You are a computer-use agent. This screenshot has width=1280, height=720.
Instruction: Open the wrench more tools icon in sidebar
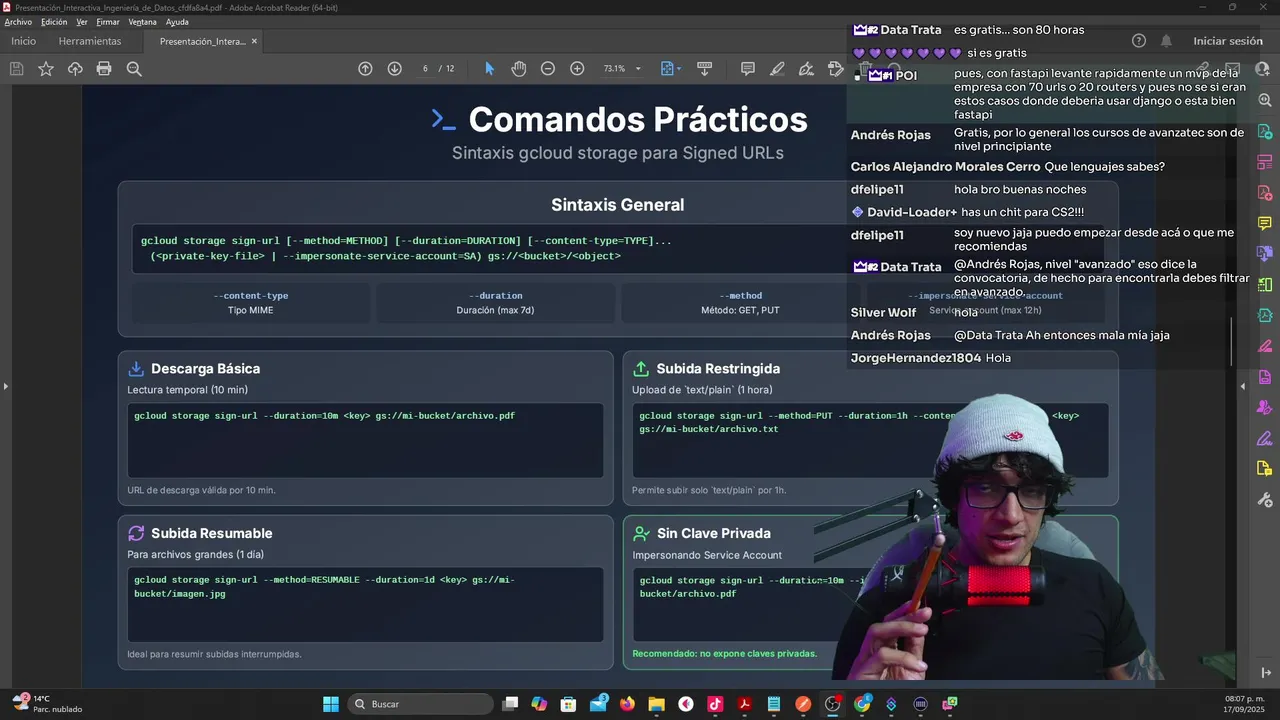1265,500
